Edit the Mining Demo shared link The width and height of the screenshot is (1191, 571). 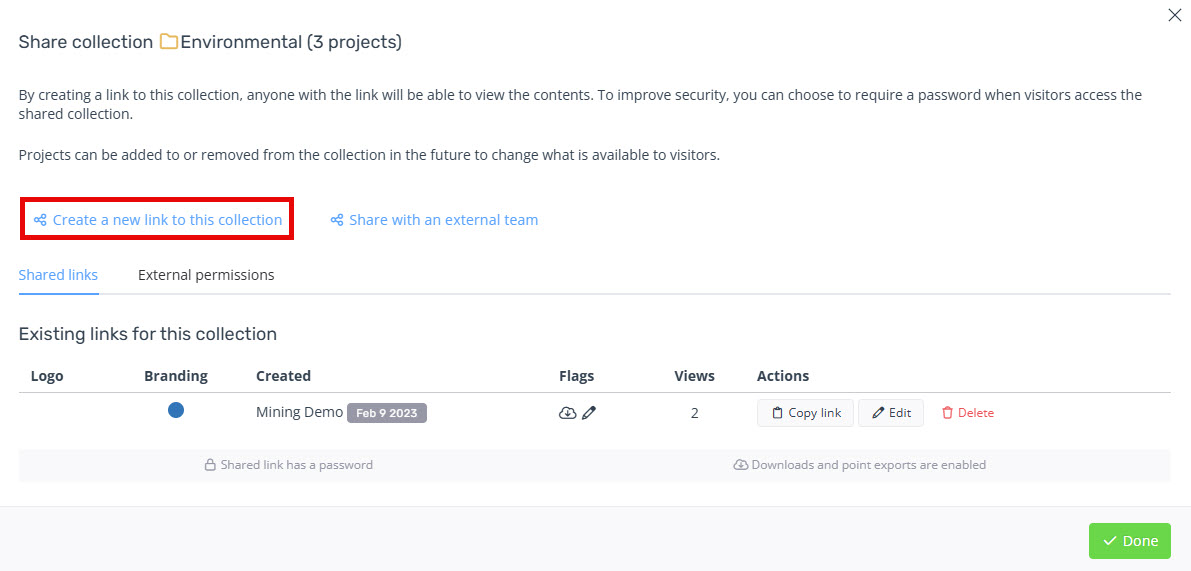(891, 413)
